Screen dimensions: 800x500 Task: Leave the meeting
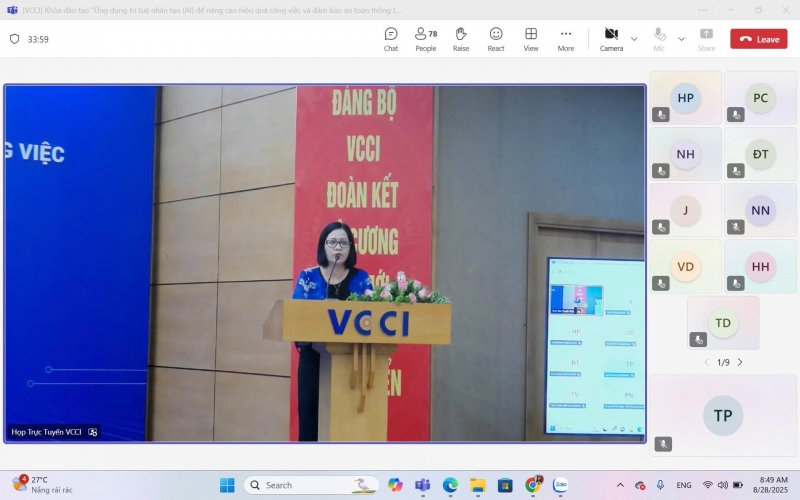click(x=758, y=39)
